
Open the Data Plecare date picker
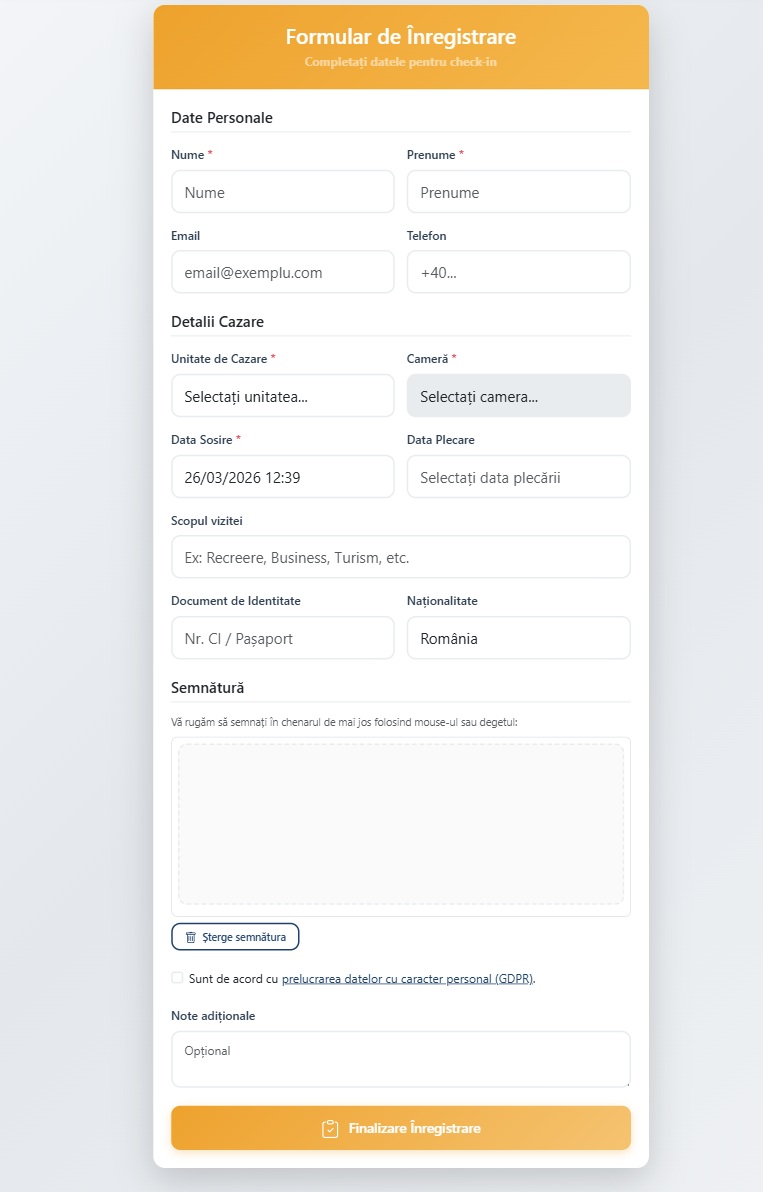(x=518, y=477)
